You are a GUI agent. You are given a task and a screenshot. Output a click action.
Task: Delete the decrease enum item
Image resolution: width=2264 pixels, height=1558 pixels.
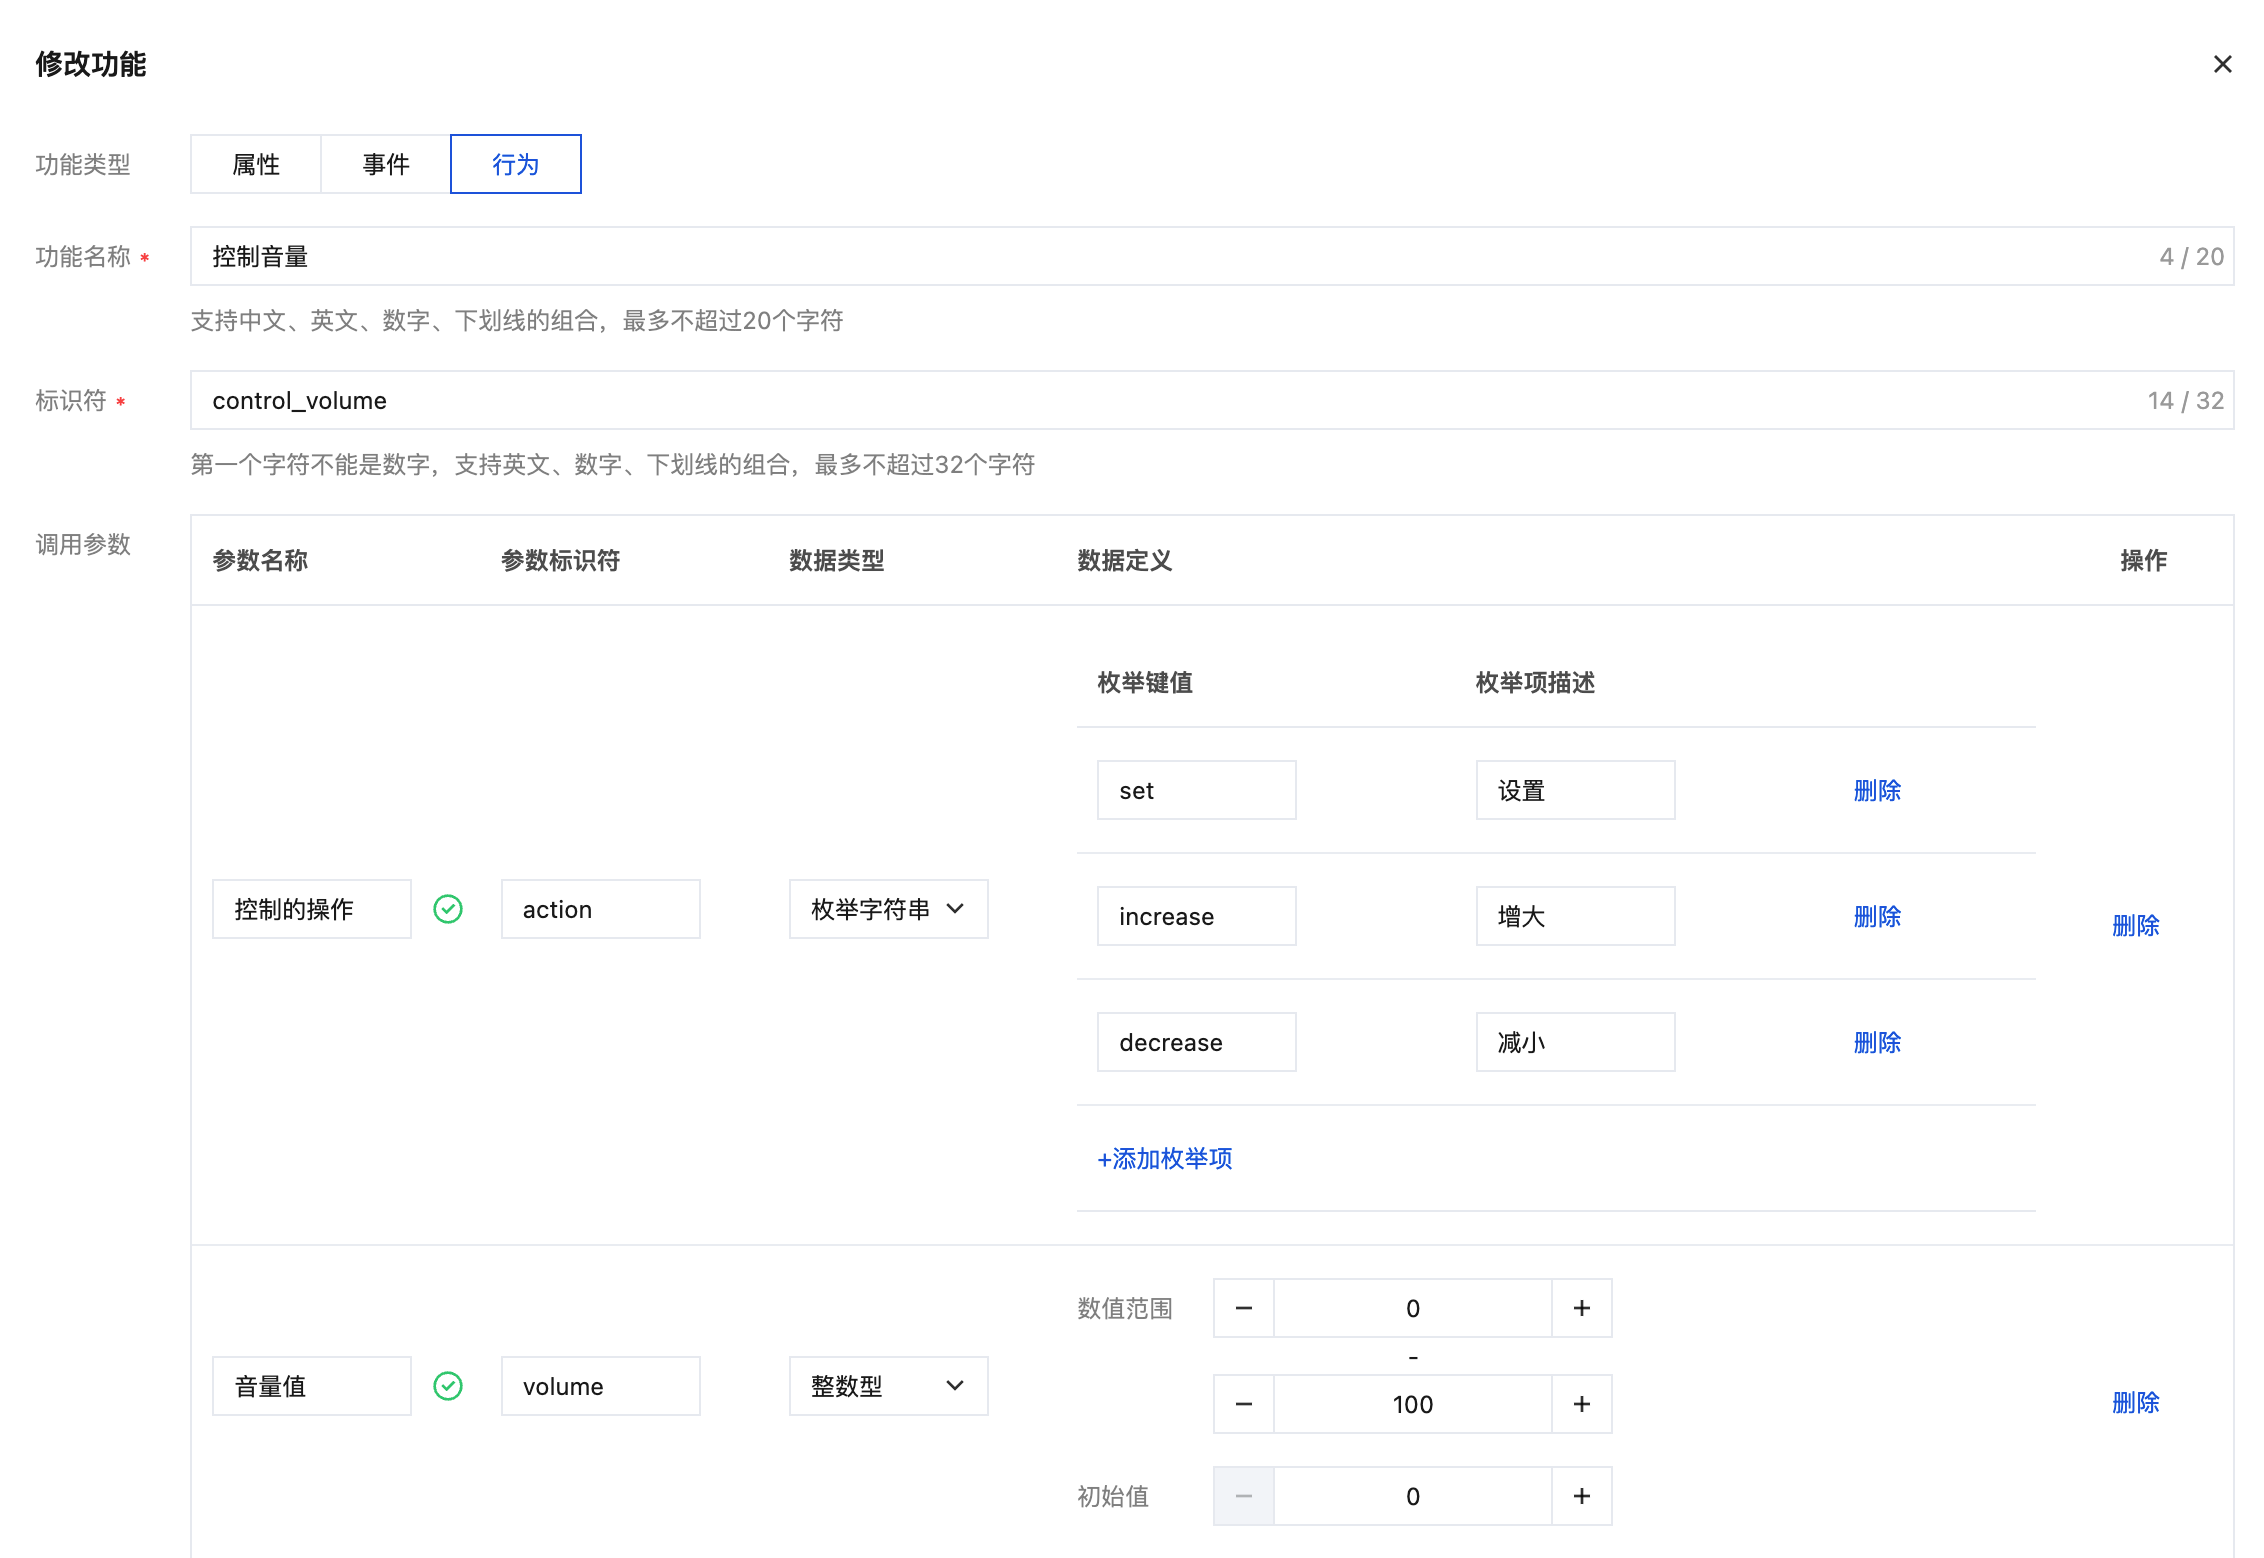pyautogui.click(x=1877, y=1042)
